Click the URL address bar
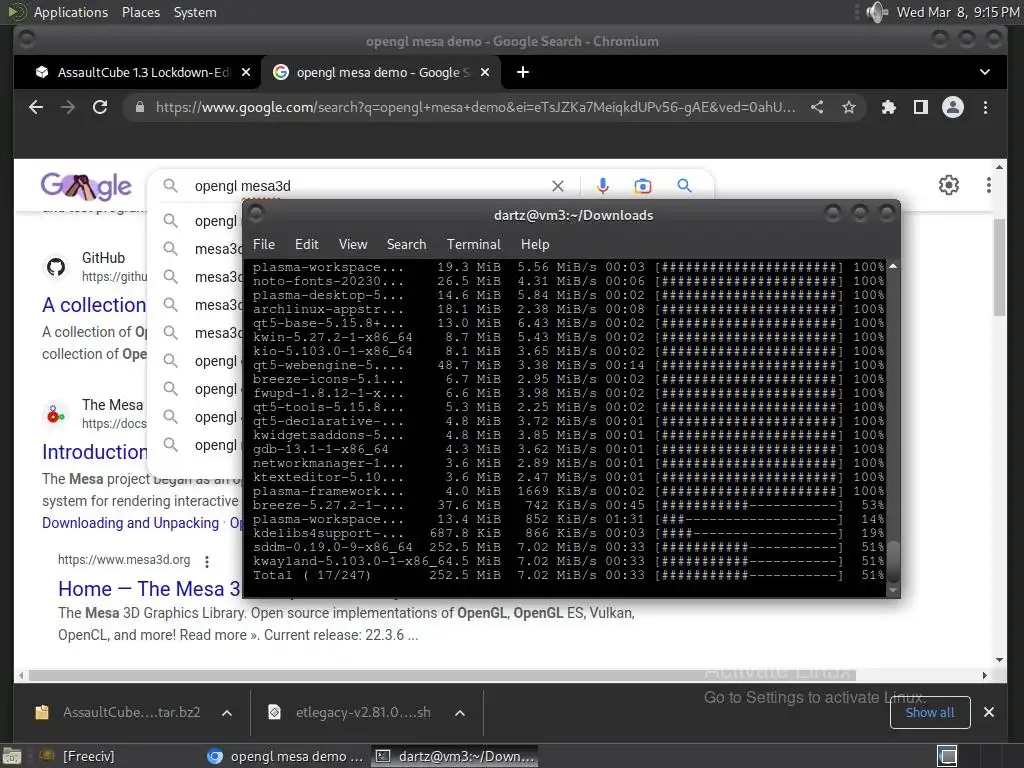 (475, 107)
